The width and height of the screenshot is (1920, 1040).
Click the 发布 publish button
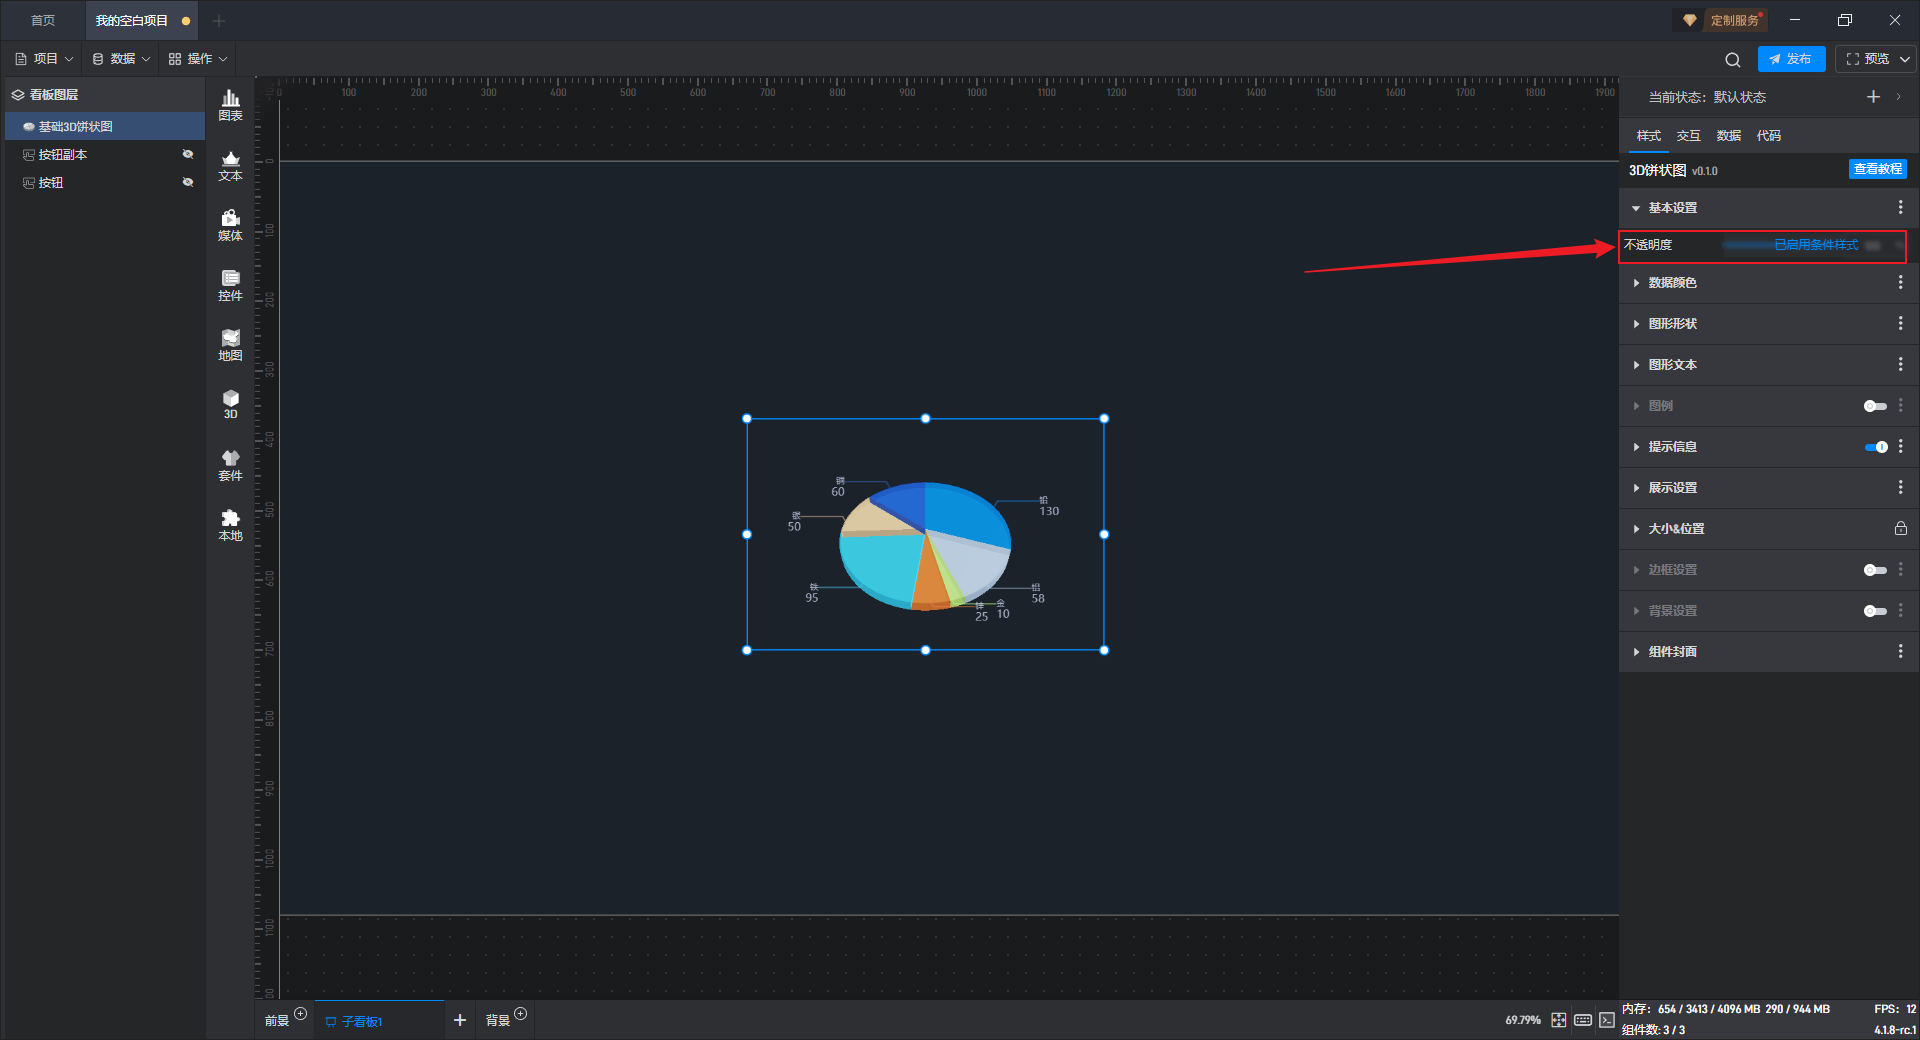coord(1791,59)
